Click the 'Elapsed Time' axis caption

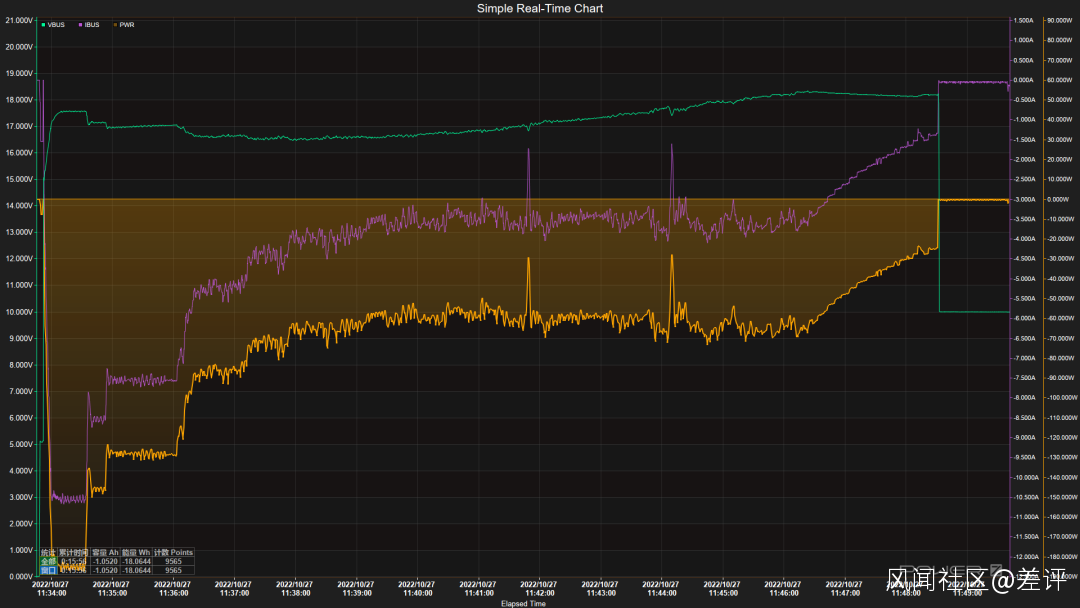coord(523,603)
